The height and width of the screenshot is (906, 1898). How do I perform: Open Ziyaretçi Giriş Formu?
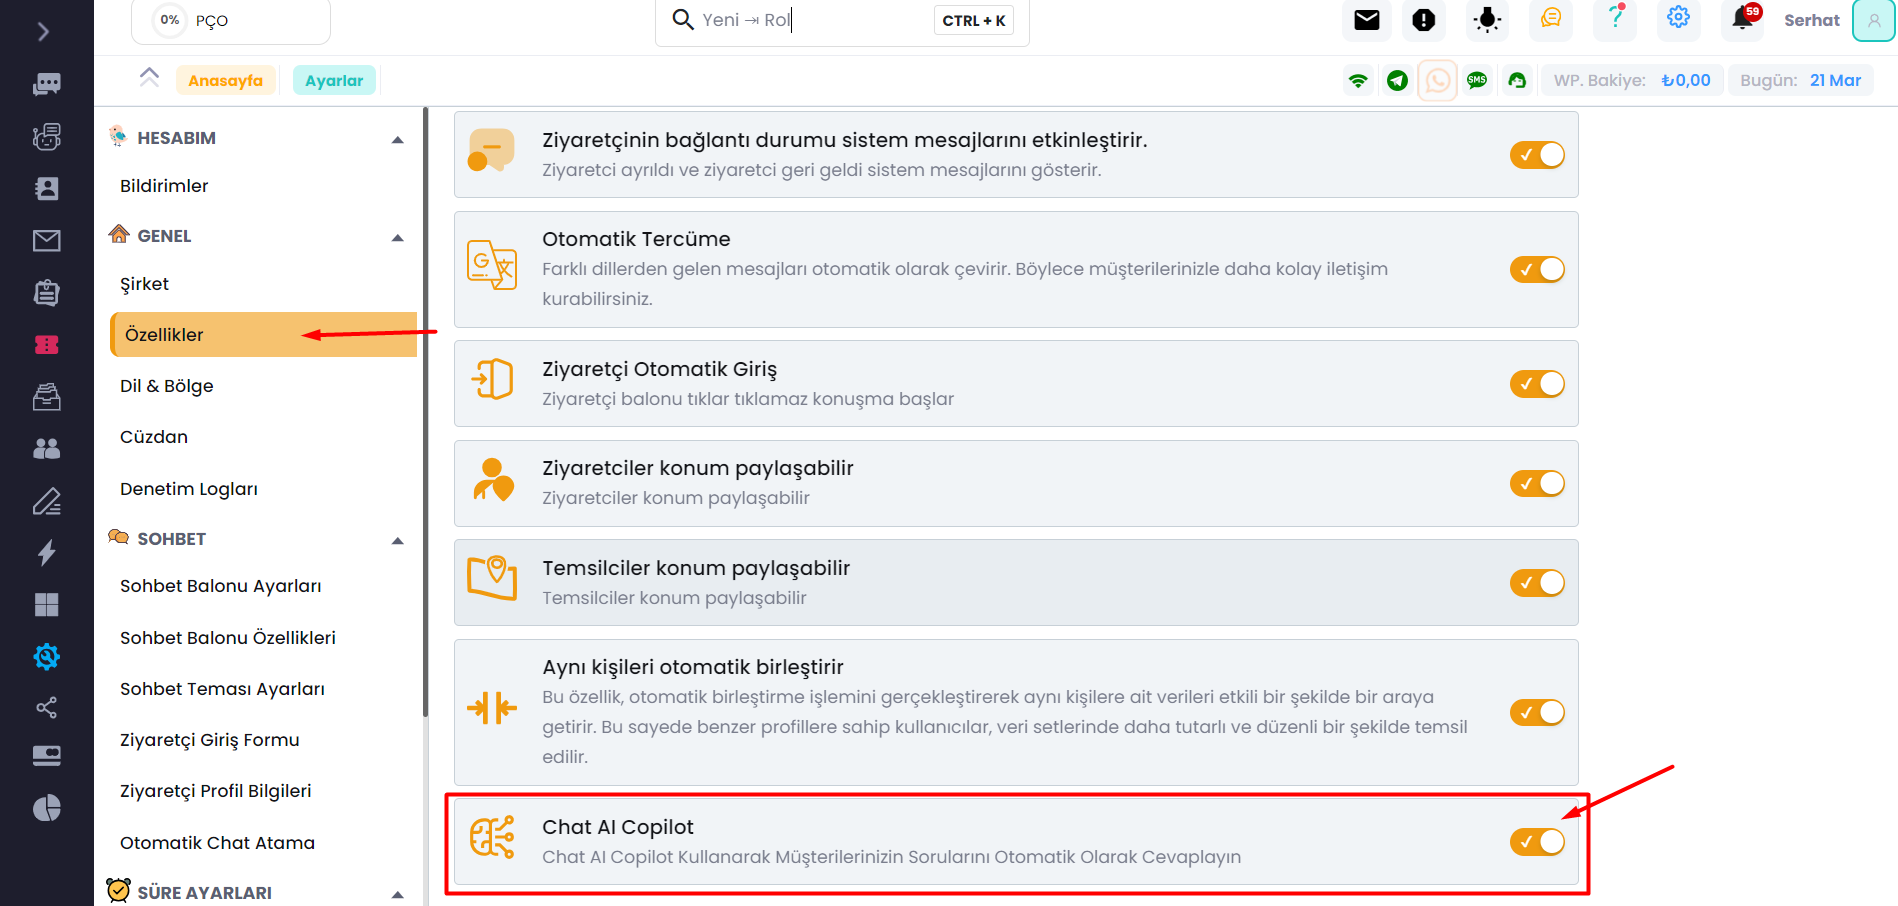tap(210, 740)
